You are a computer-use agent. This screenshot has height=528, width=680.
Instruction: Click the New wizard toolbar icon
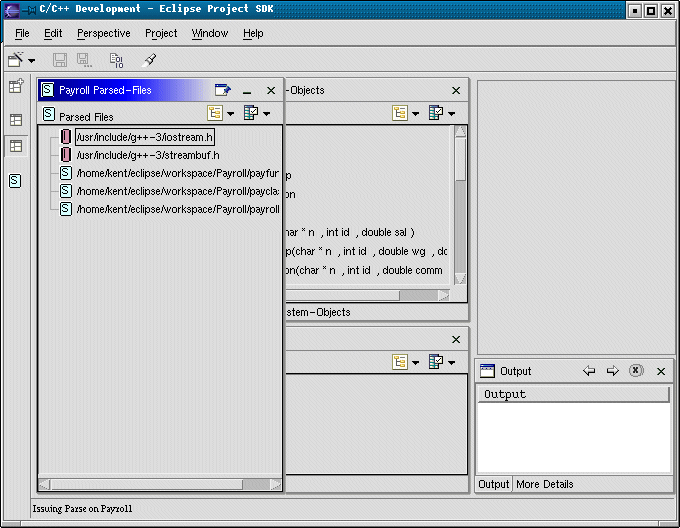click(16, 61)
